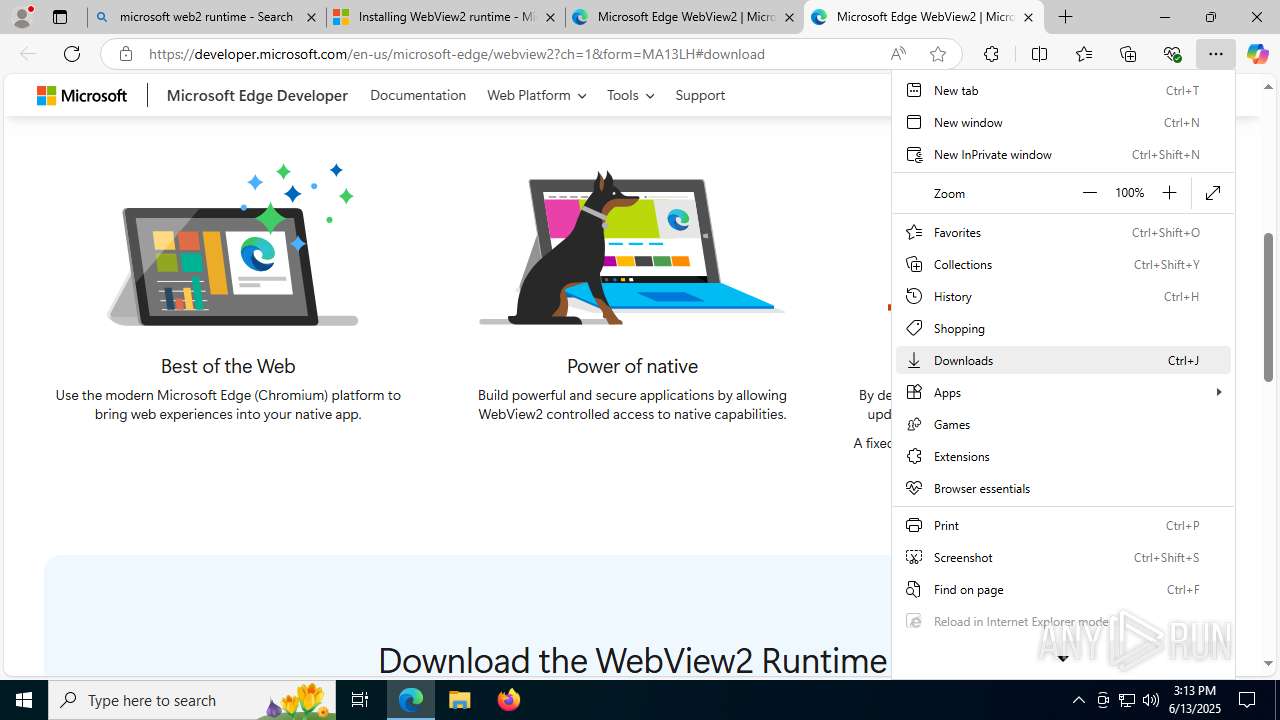
Task: Click Power of native dog illustration
Action: point(630,248)
